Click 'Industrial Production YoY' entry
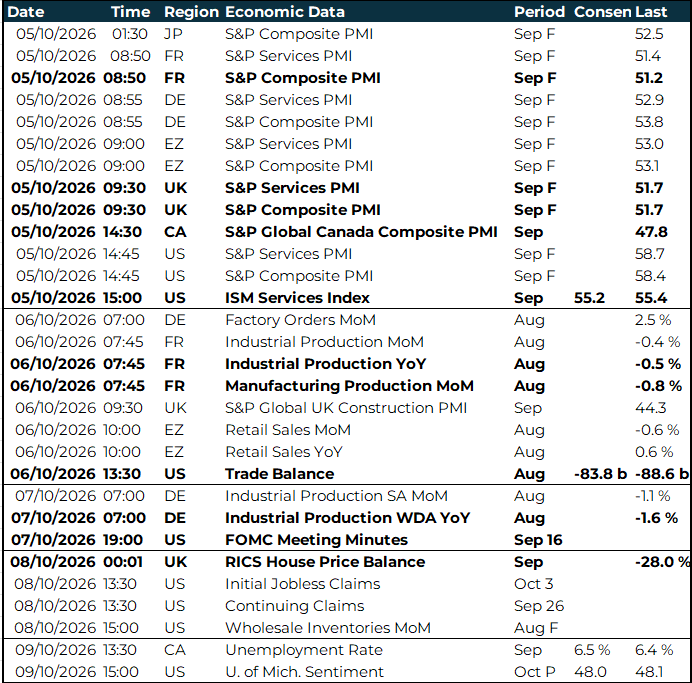 pos(325,364)
